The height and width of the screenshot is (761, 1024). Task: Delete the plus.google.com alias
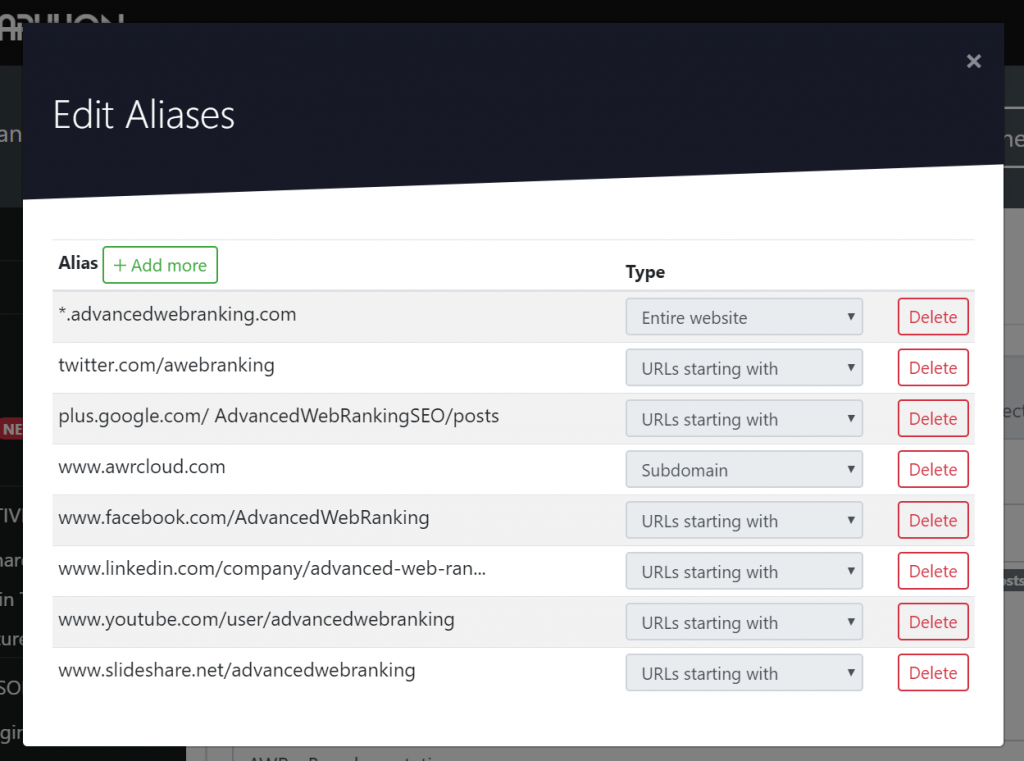point(933,419)
